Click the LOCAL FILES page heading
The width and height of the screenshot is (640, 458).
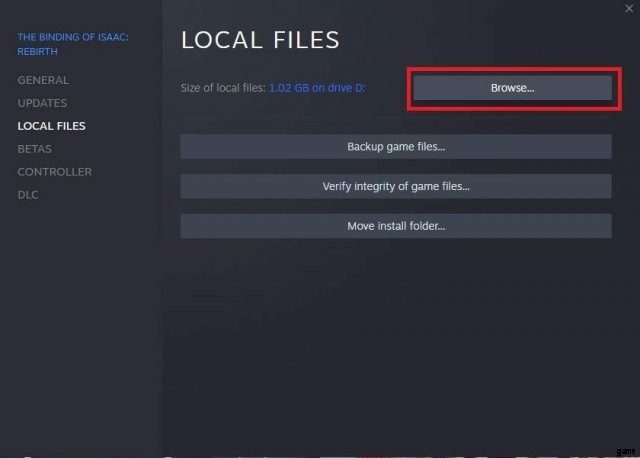coord(260,40)
